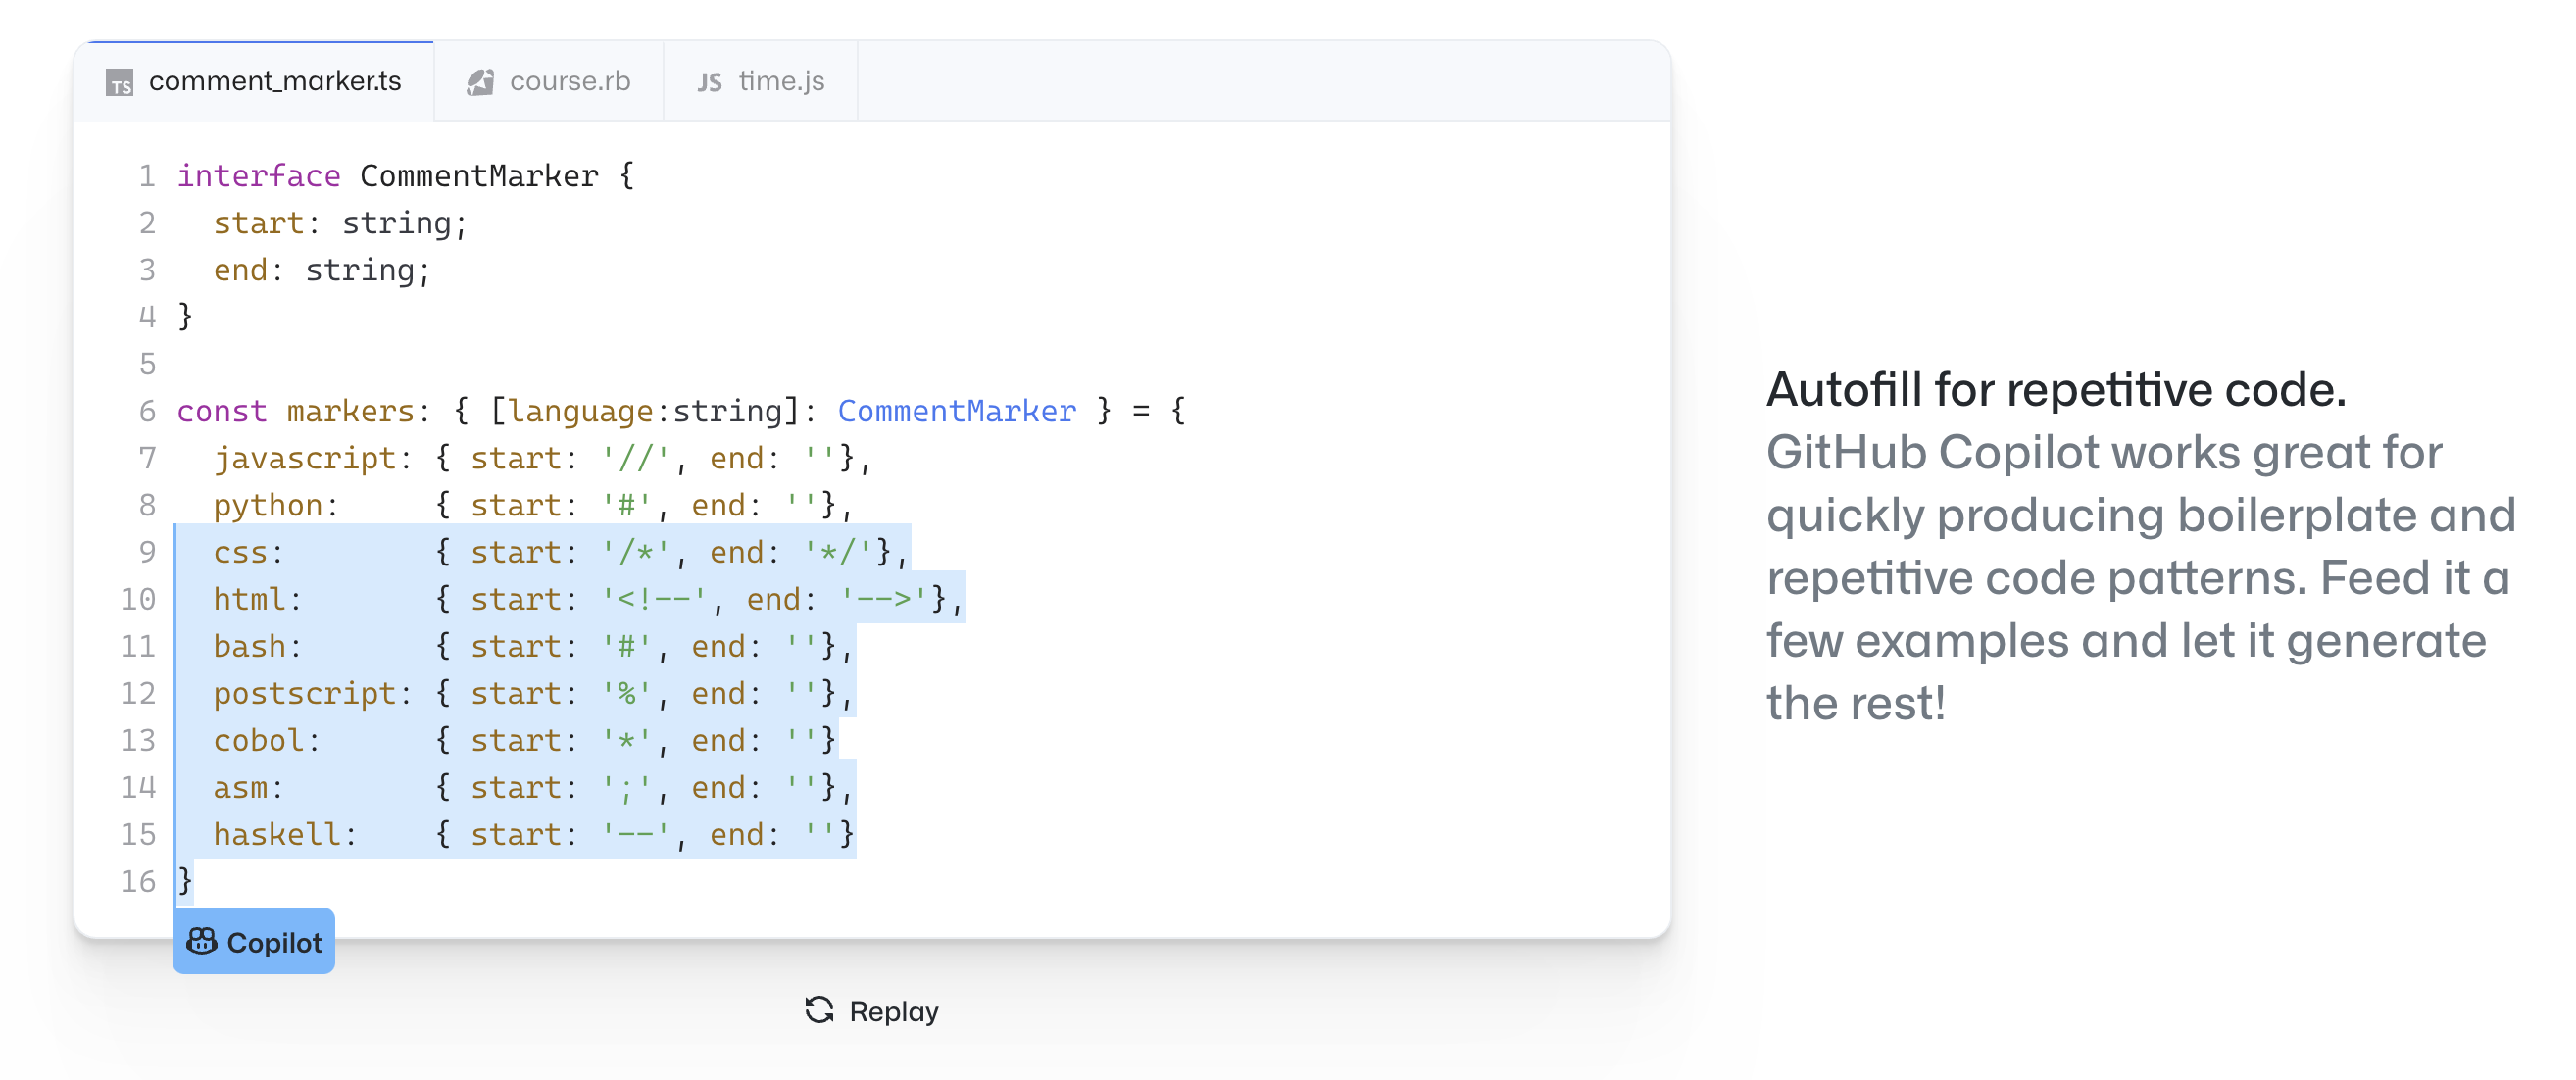Click the postscript key on line 12
This screenshot has height=1080, width=2576.
pos(305,693)
